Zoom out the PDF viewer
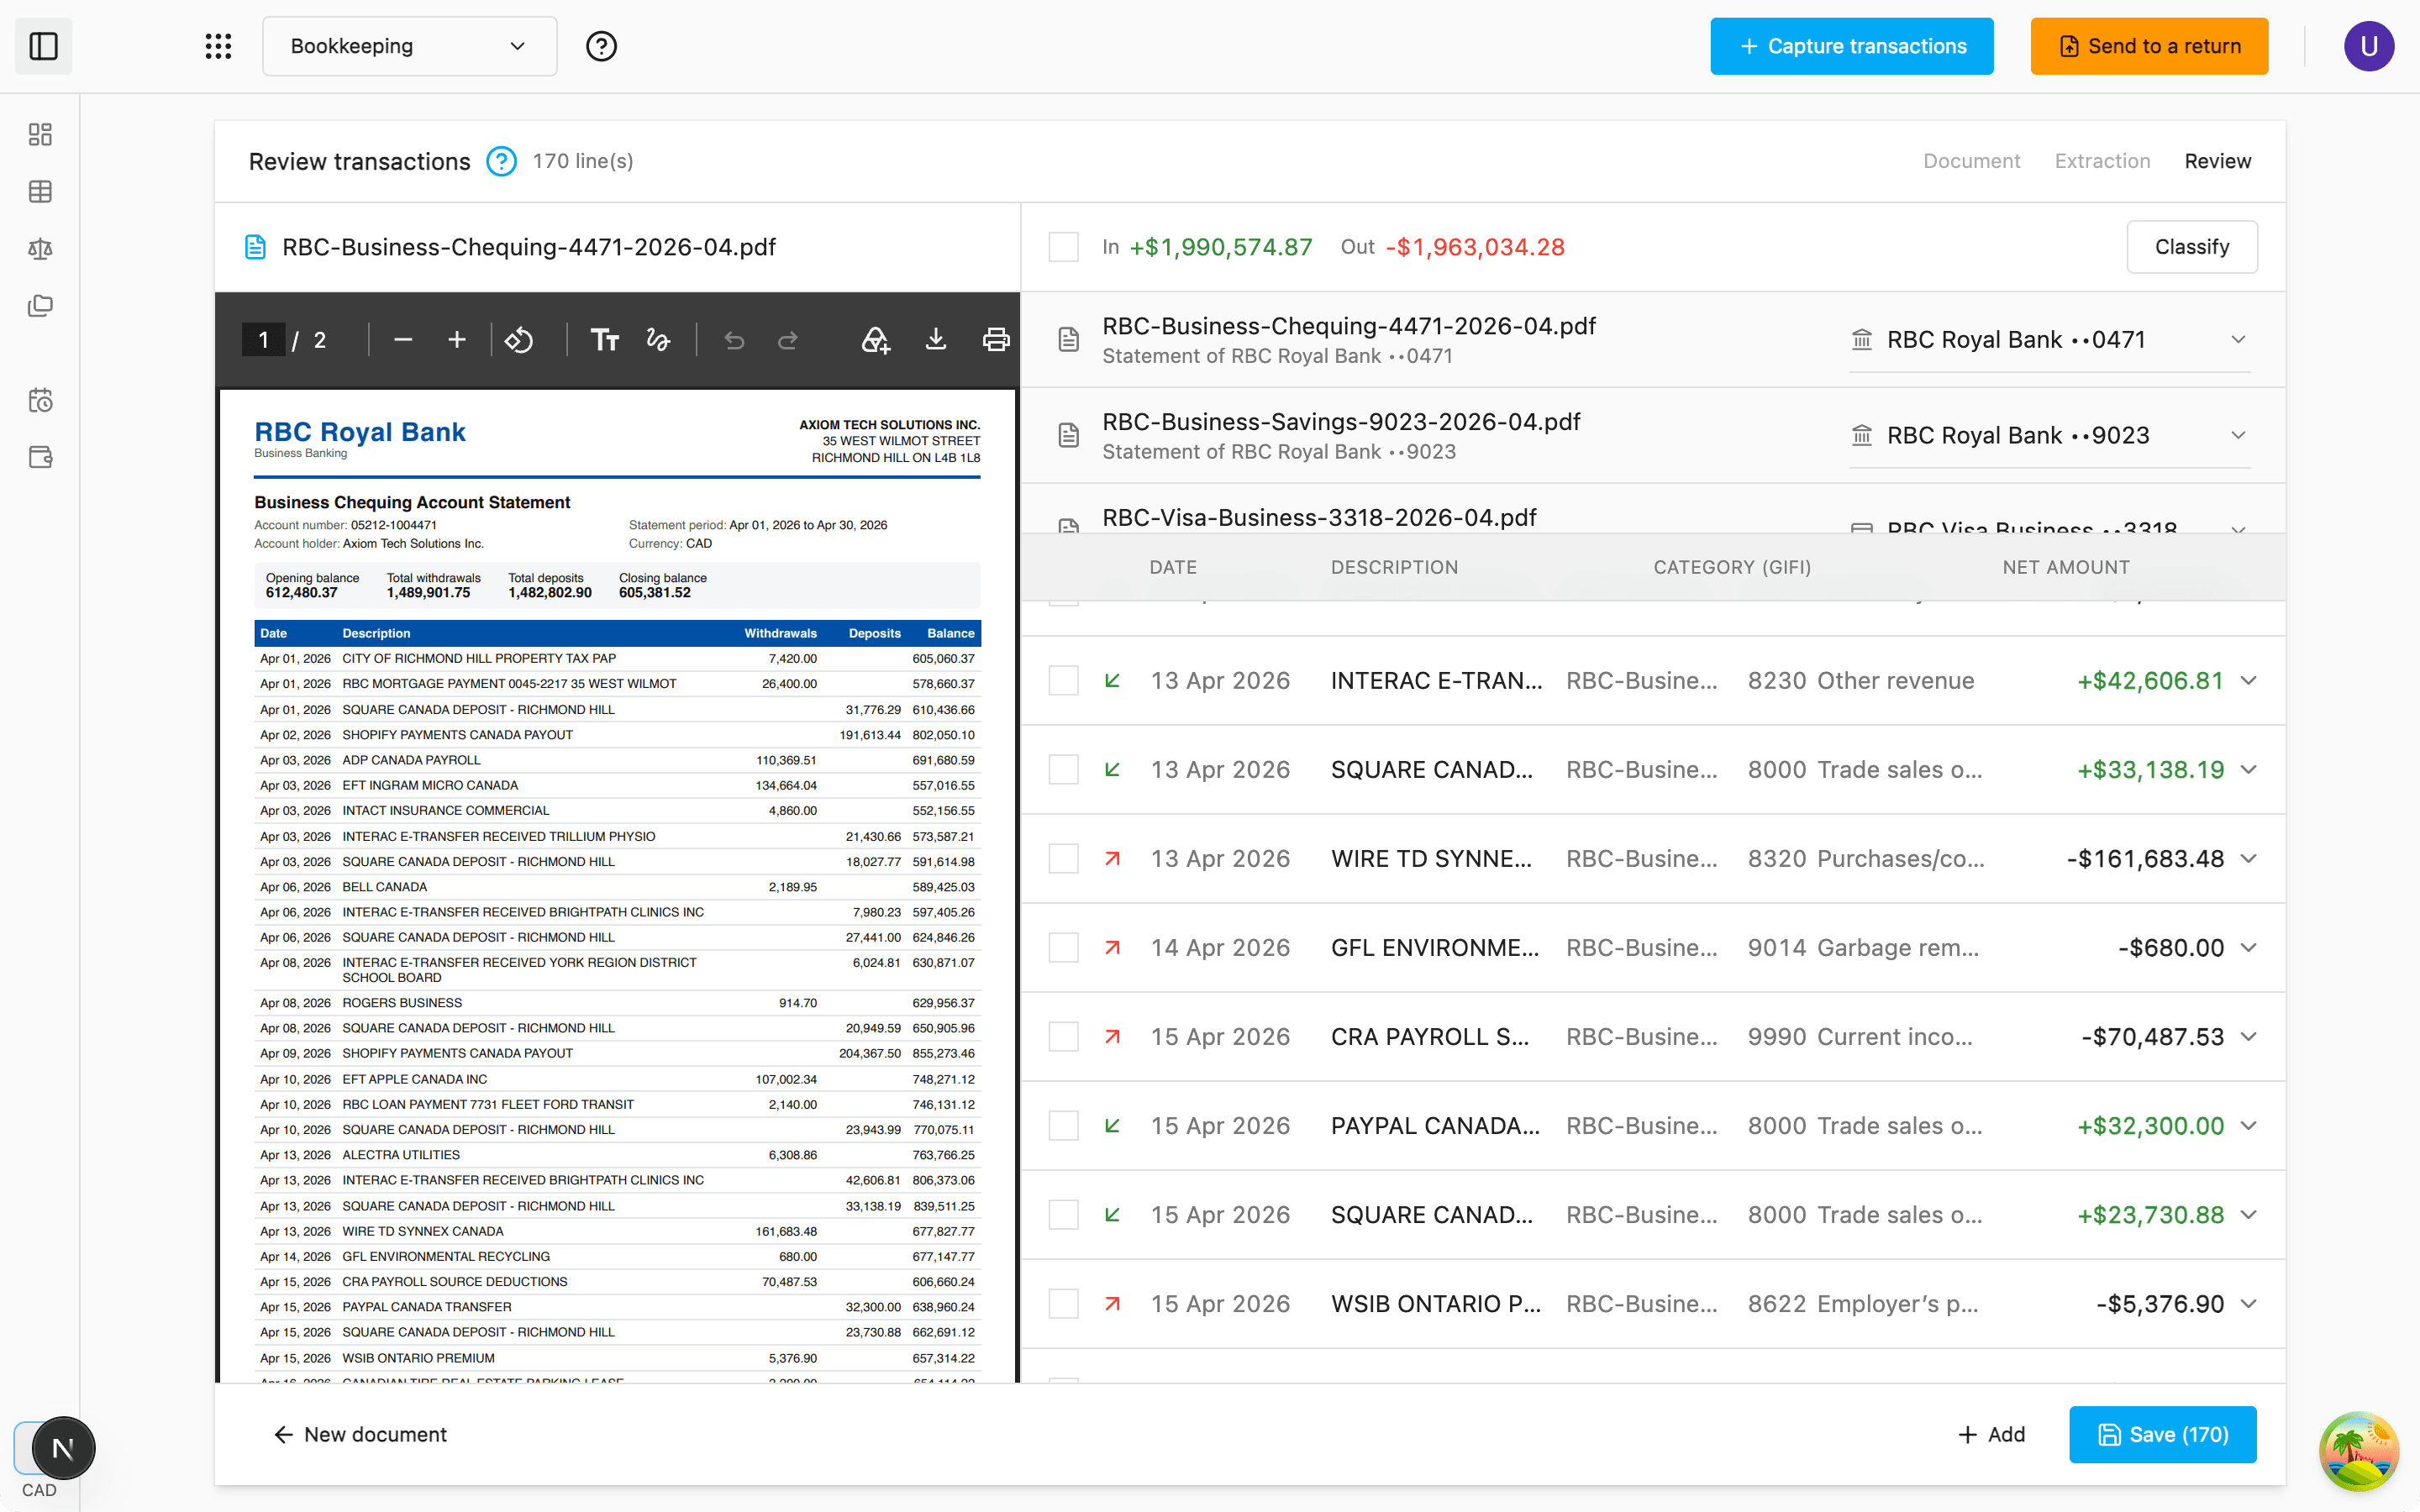Screen dimensions: 2420x1512 point(403,340)
